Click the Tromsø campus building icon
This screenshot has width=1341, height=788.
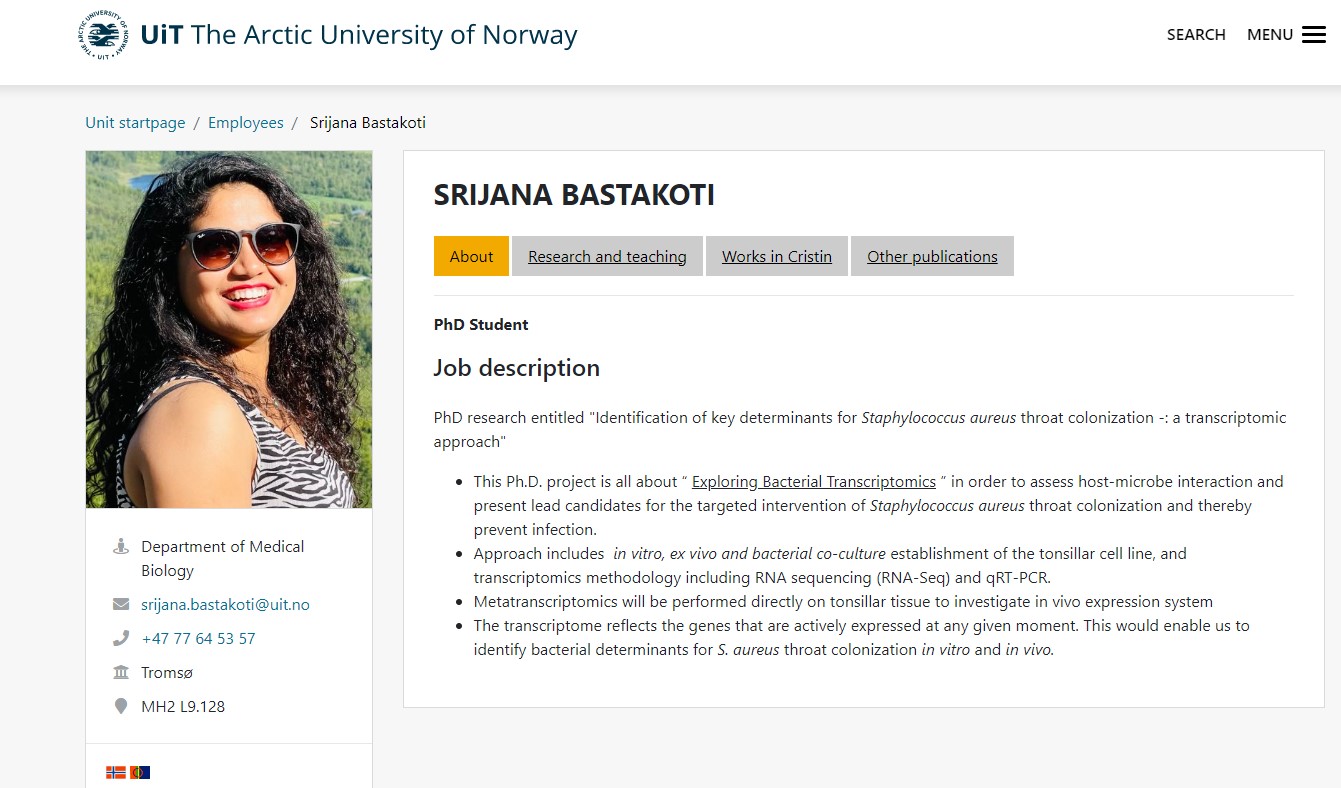tap(121, 672)
